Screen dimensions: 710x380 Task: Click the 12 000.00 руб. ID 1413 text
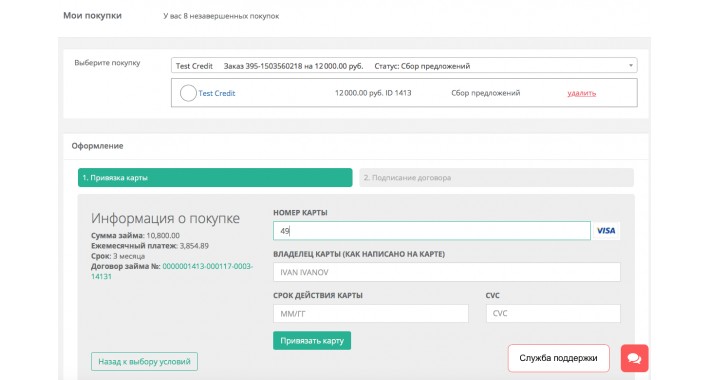373,93
